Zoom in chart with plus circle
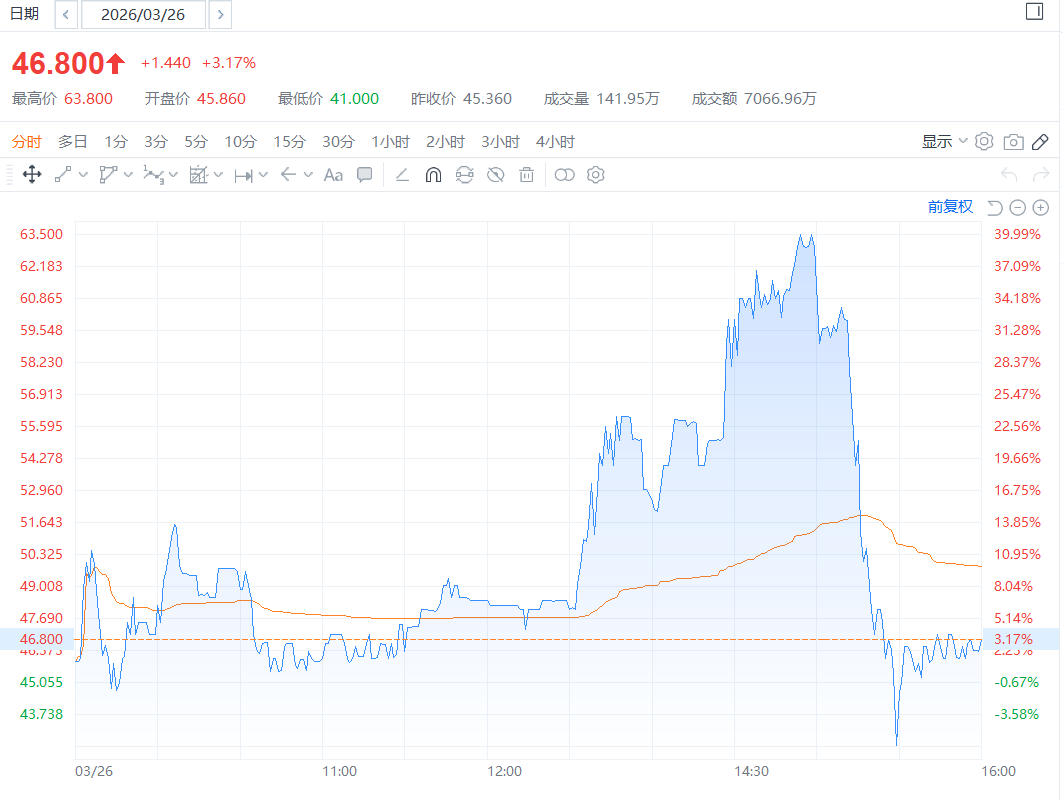Viewport: 1063px width, 800px height. [1040, 207]
